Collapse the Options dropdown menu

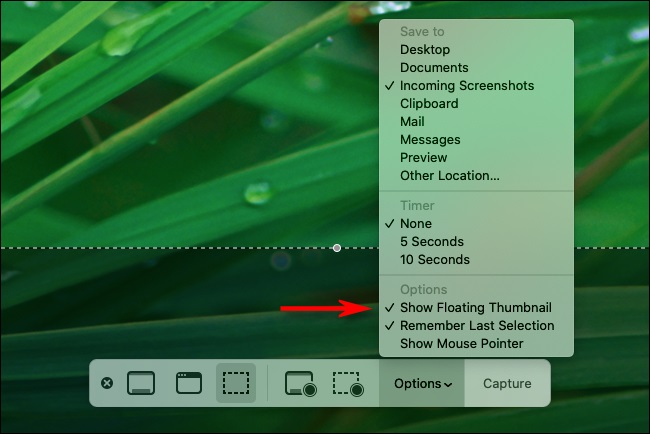422,383
